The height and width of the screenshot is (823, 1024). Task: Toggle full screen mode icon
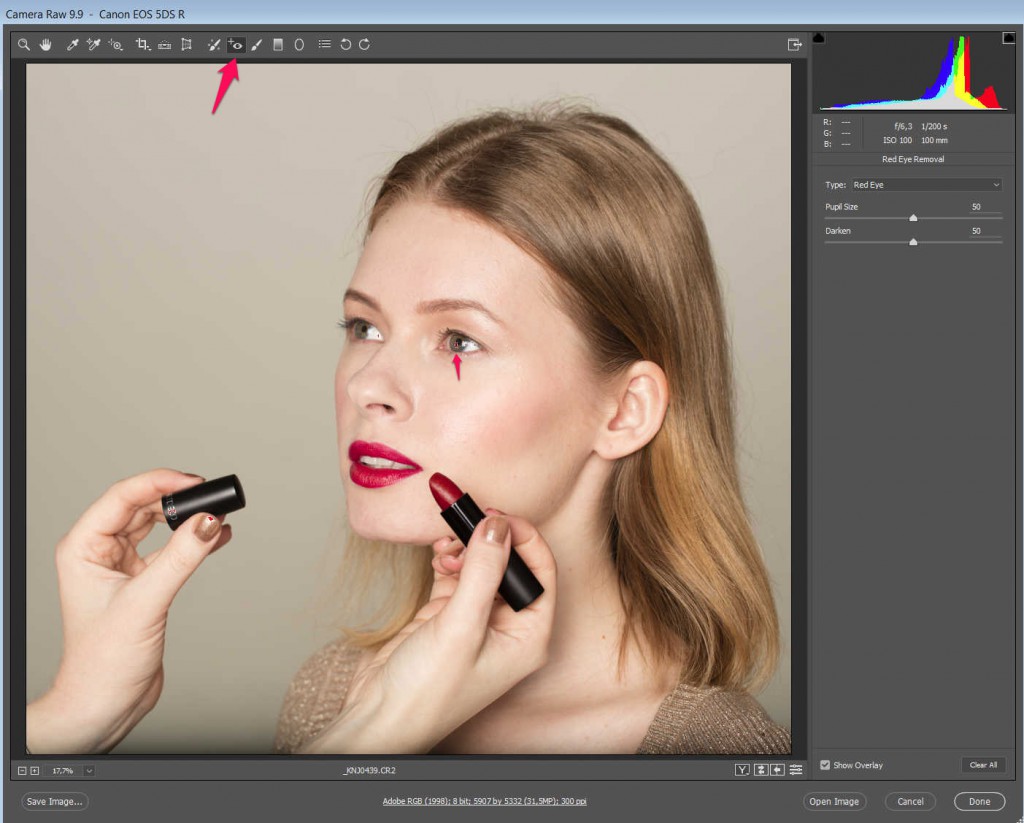[794, 45]
